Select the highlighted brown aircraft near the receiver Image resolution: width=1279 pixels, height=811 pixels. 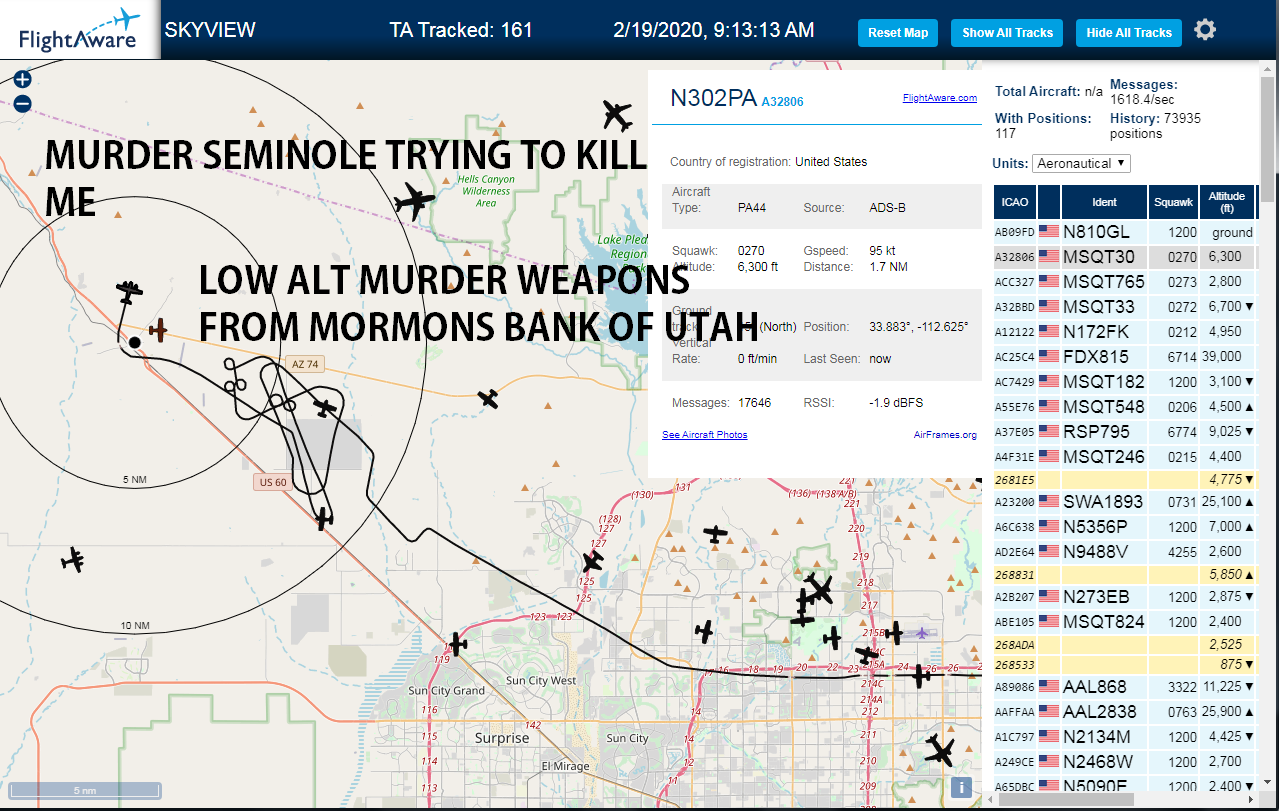(x=158, y=329)
